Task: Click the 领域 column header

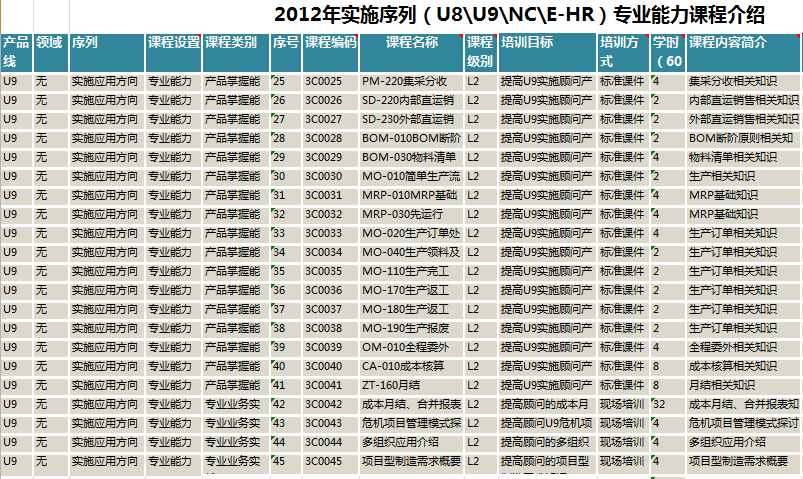Action: pos(51,52)
